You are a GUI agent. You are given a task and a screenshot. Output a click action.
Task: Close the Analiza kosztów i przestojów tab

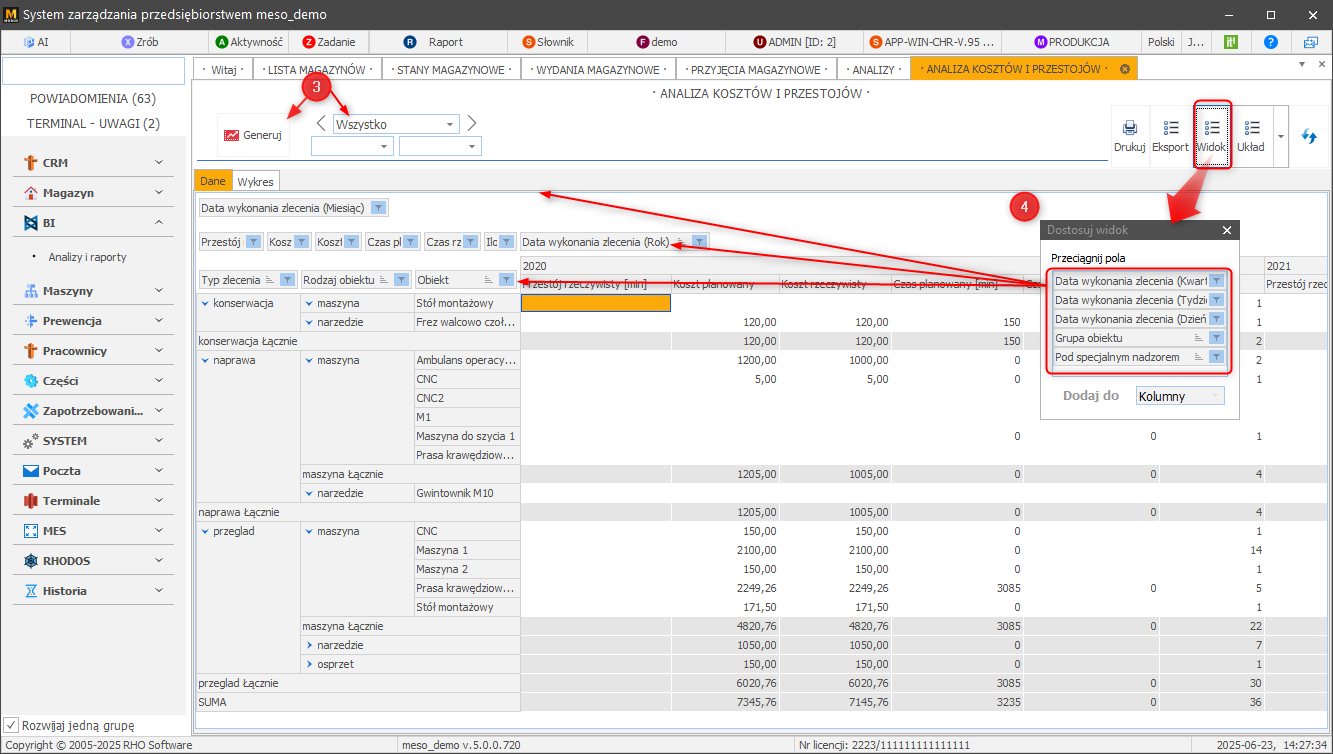[1125, 69]
